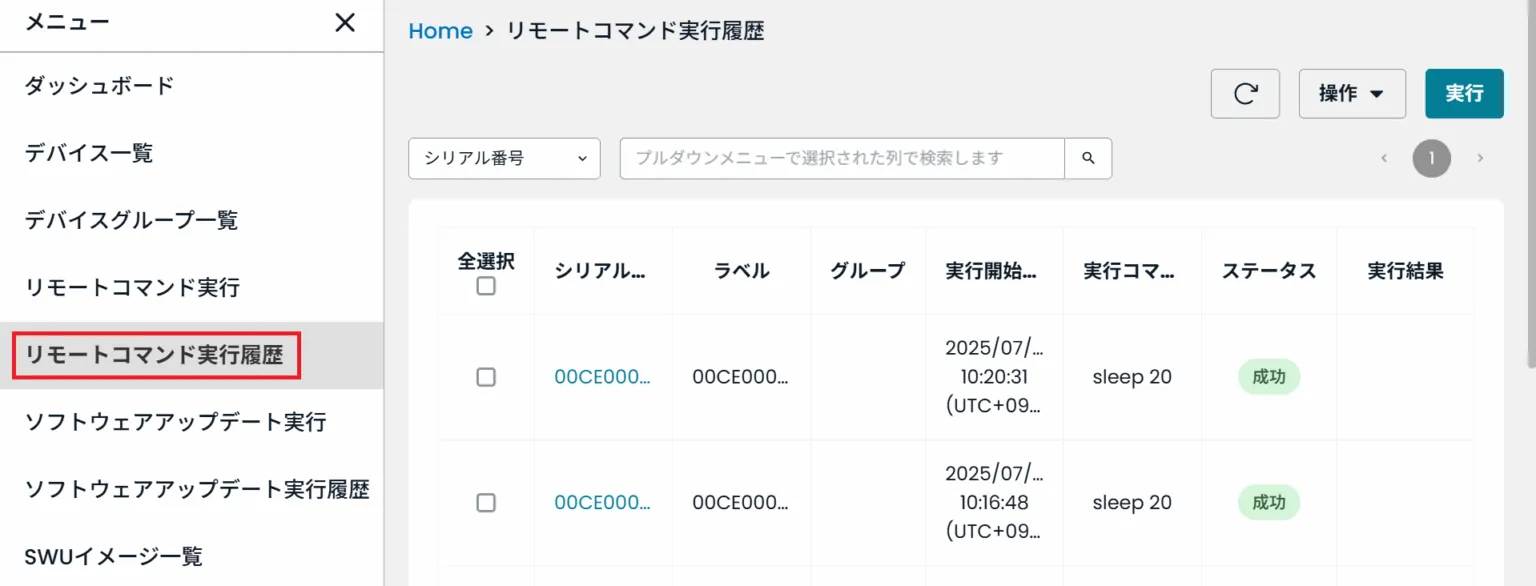
Task: Select page 1 in the pagination control
Action: coord(1431,158)
